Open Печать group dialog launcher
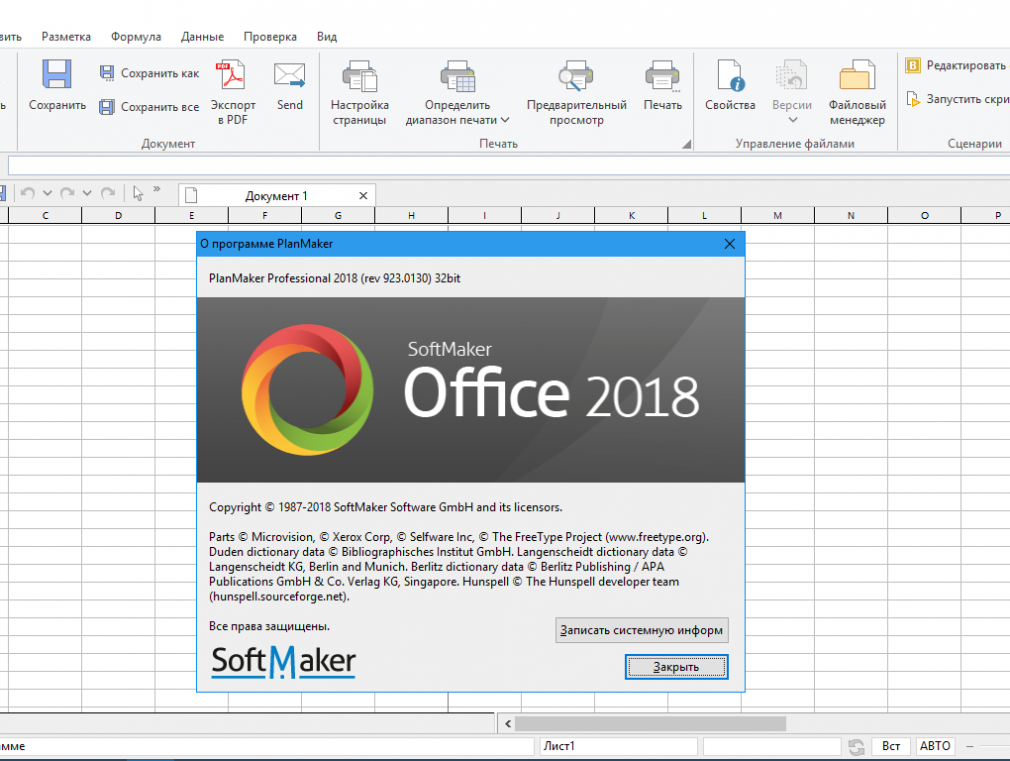The height and width of the screenshot is (761, 1010). coord(687,144)
